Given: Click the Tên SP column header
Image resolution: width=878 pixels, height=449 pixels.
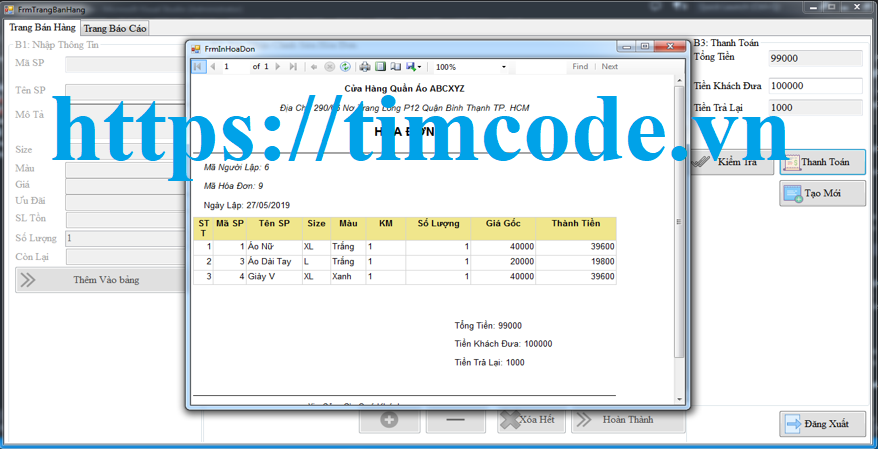Looking at the screenshot, I should 274,228.
